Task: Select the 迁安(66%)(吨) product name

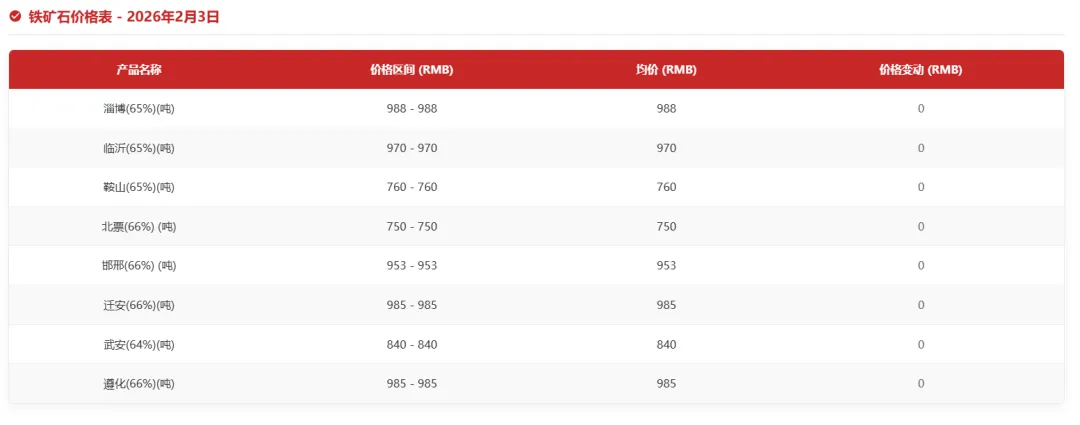Action: pyautogui.click(x=139, y=305)
